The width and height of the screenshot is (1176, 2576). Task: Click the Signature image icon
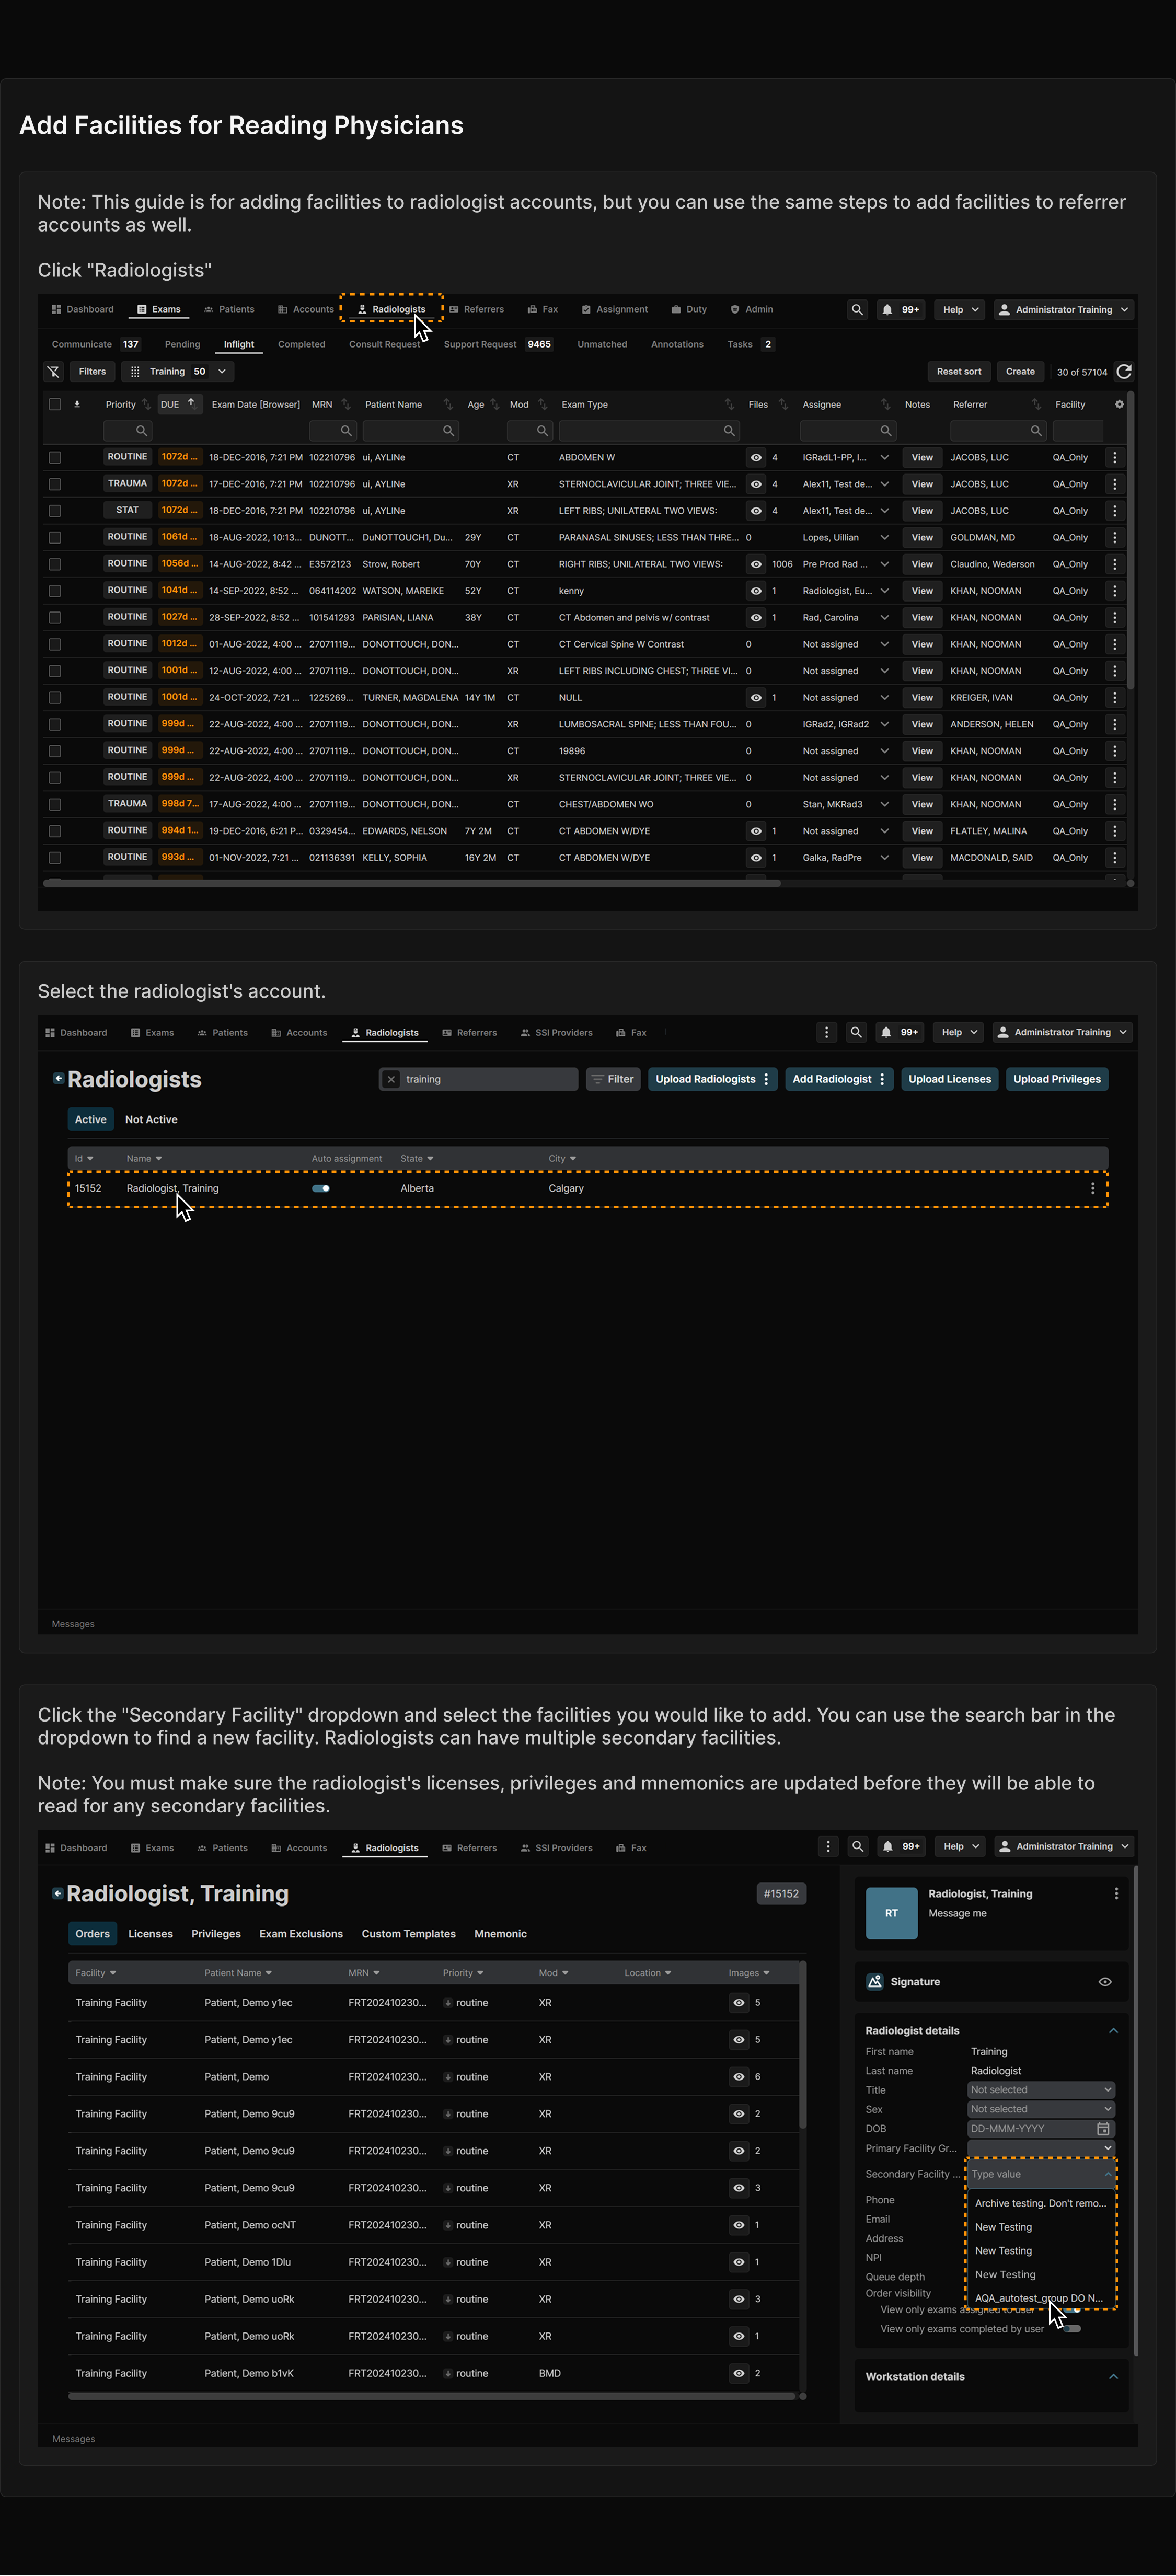click(875, 1981)
